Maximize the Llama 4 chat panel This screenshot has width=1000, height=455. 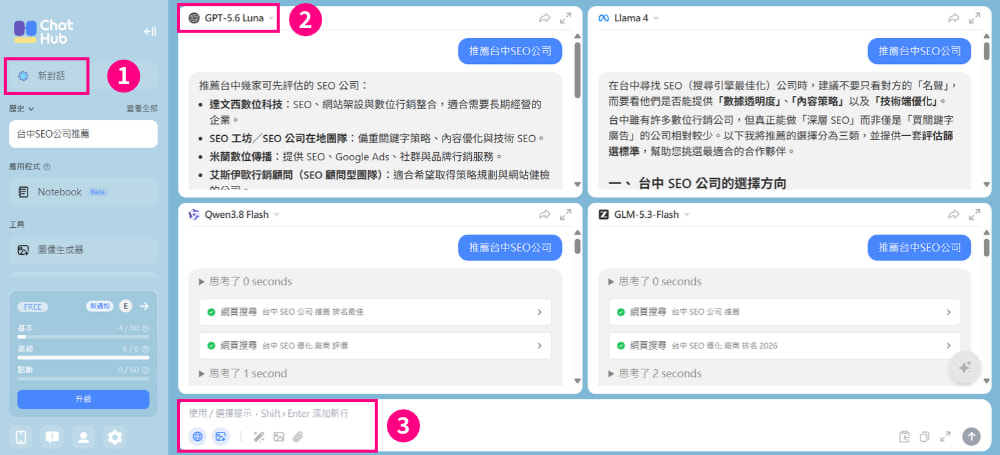974,19
